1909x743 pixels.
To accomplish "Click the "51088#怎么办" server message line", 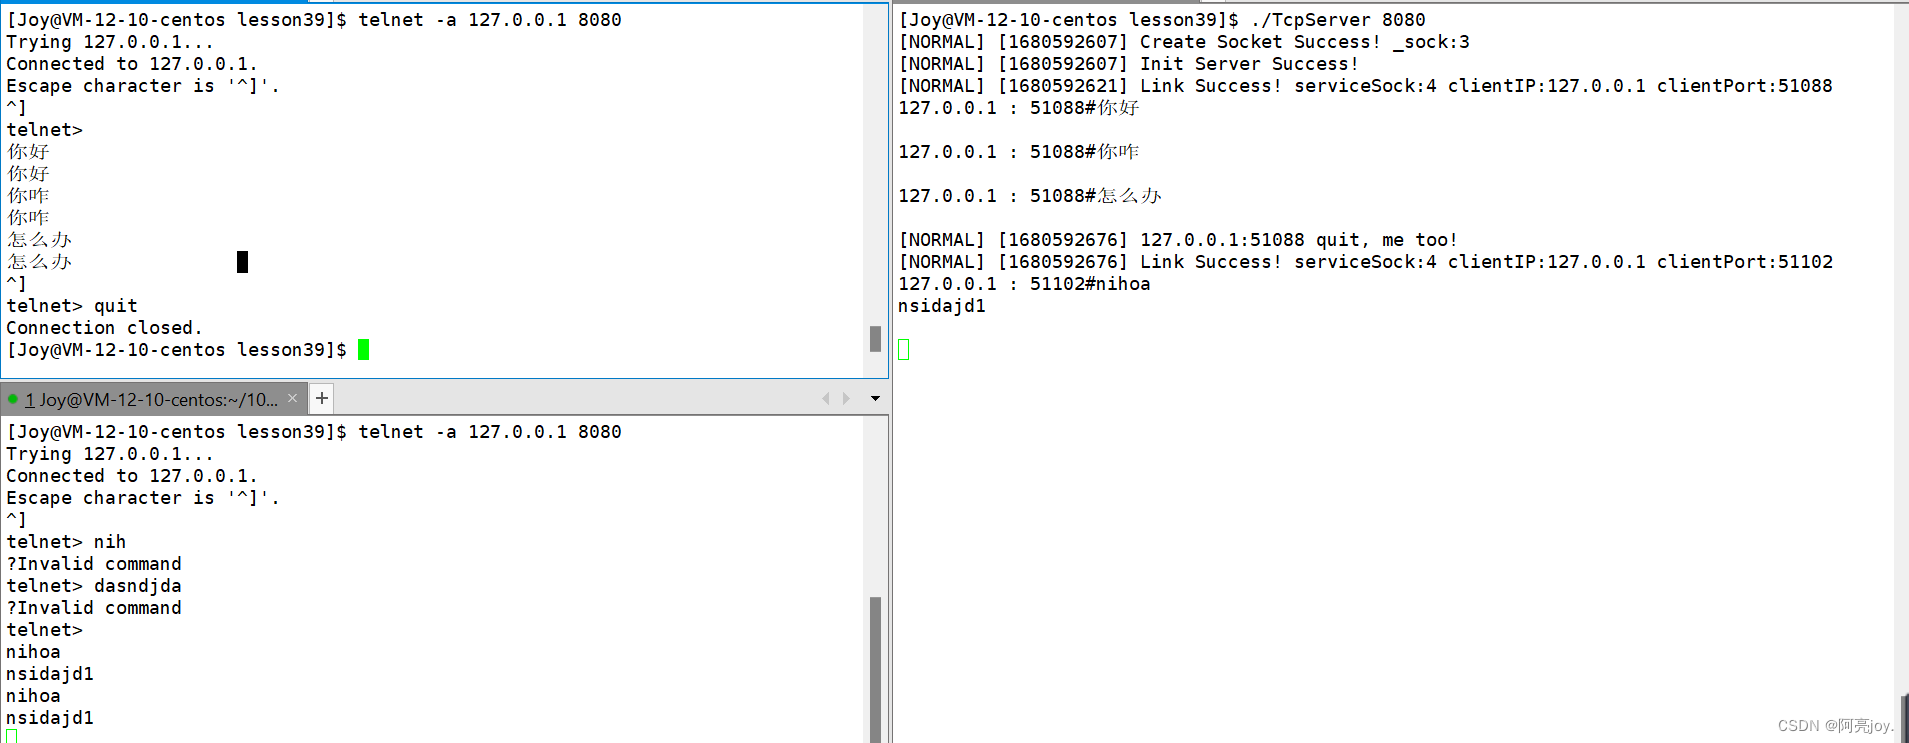I will coord(1030,196).
